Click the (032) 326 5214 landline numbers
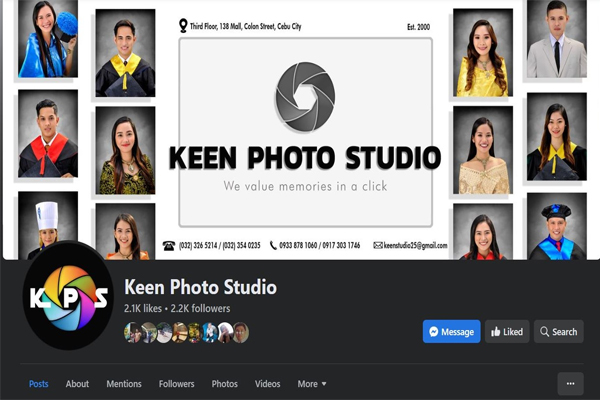The image size is (600, 400). [220, 245]
